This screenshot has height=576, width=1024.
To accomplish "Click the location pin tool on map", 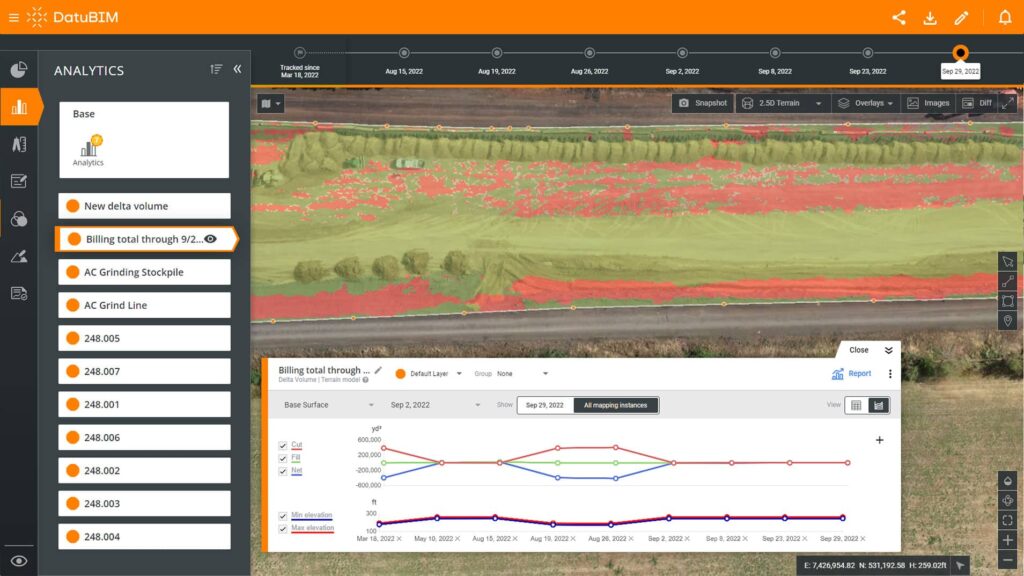I will (x=1008, y=321).
